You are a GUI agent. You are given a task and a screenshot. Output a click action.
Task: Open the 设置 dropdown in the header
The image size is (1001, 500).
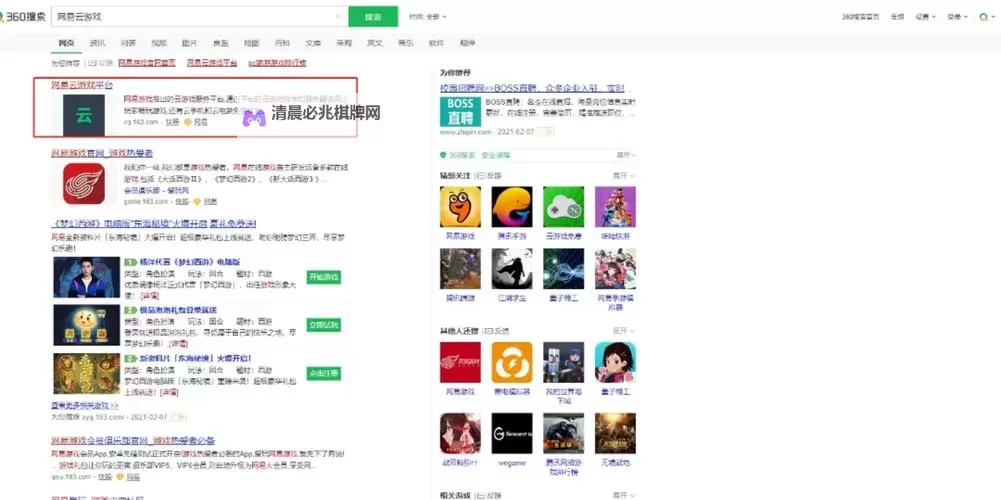925,17
